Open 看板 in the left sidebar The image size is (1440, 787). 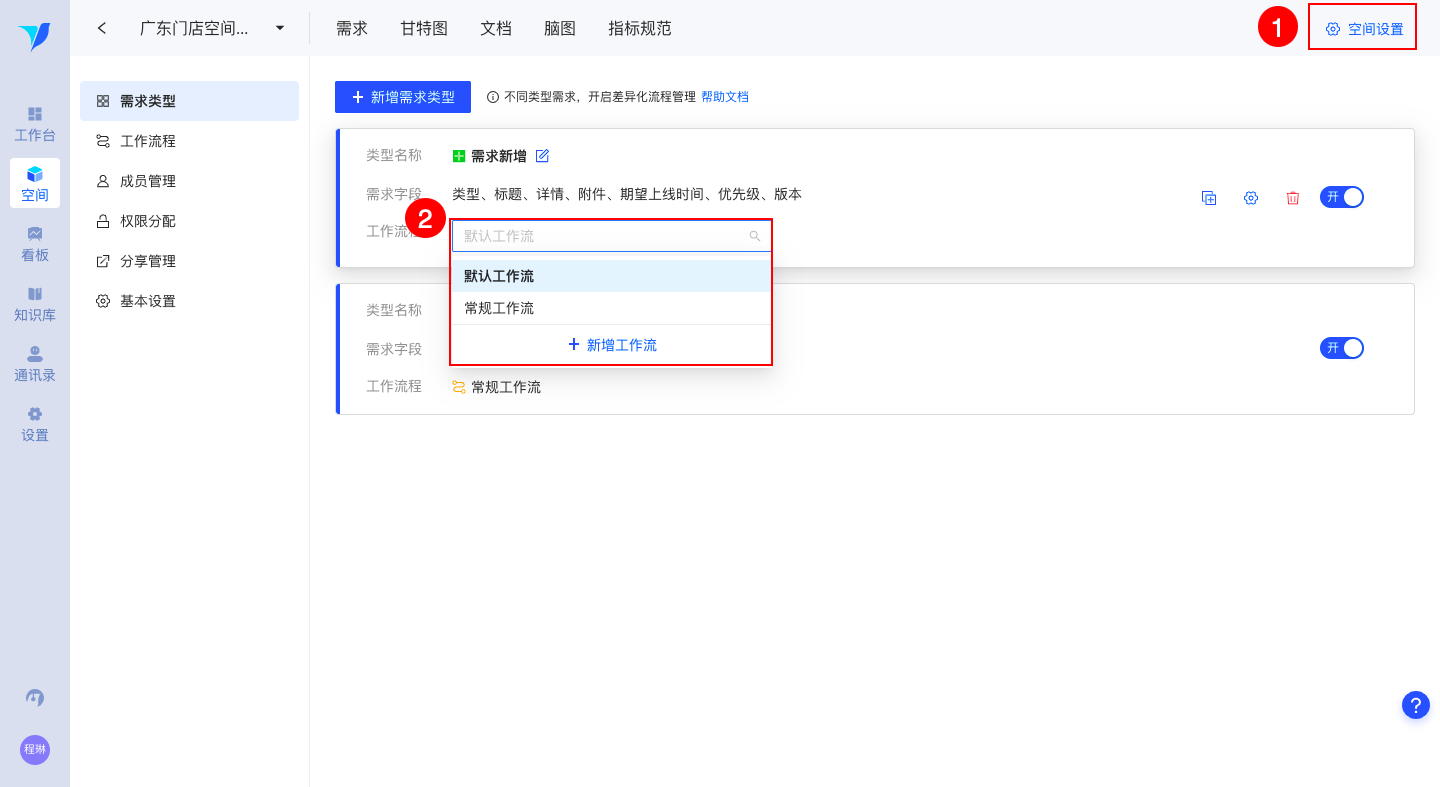(35, 244)
